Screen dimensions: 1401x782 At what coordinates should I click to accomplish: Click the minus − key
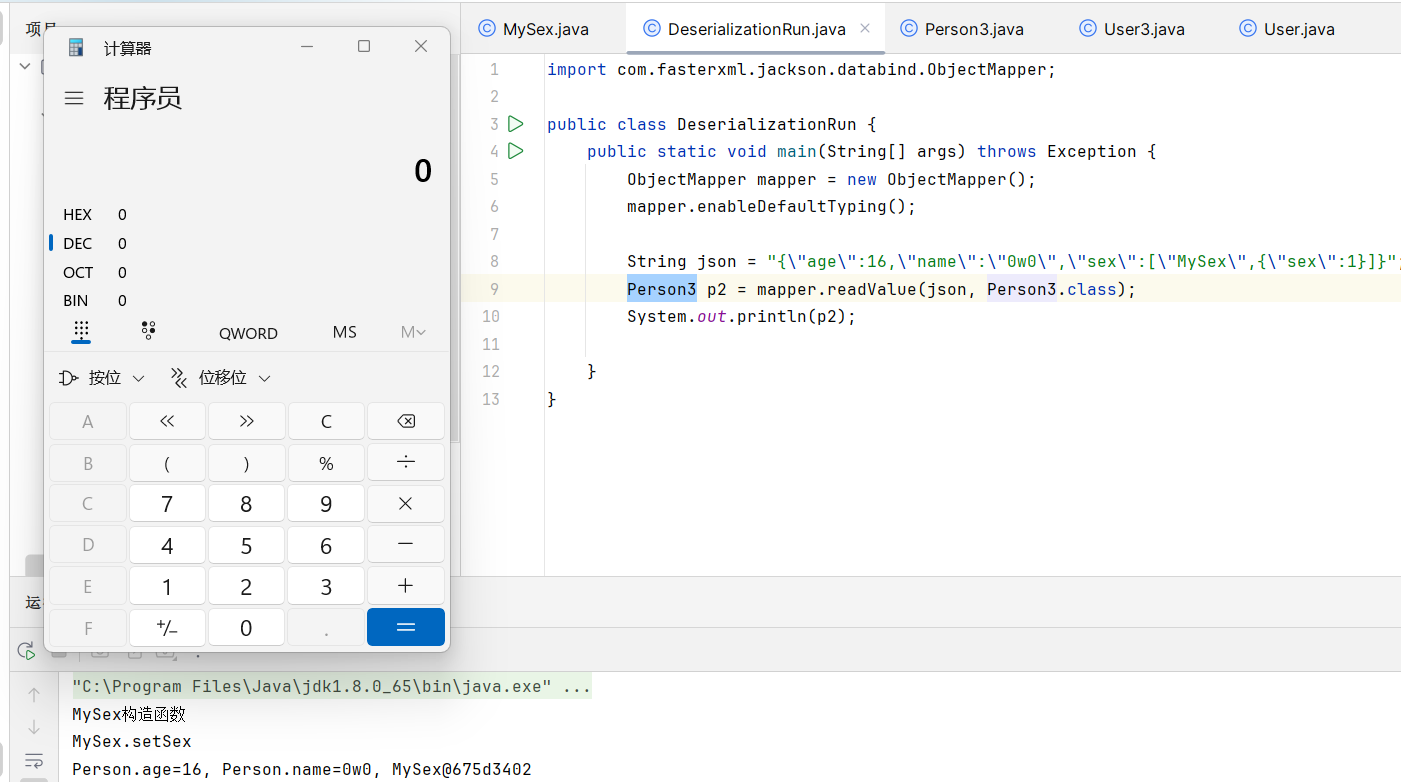406,545
